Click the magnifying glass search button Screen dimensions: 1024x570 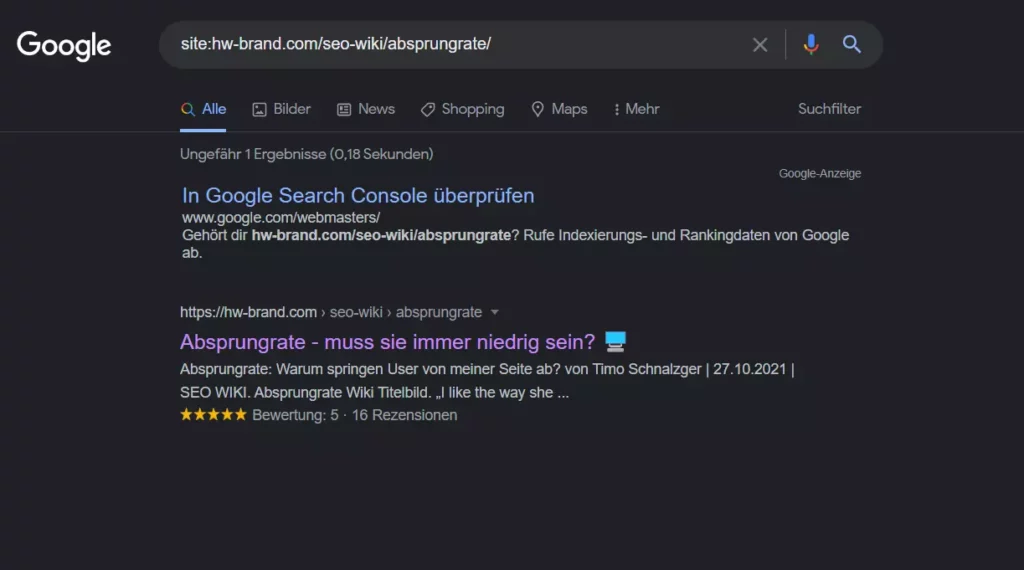(852, 44)
